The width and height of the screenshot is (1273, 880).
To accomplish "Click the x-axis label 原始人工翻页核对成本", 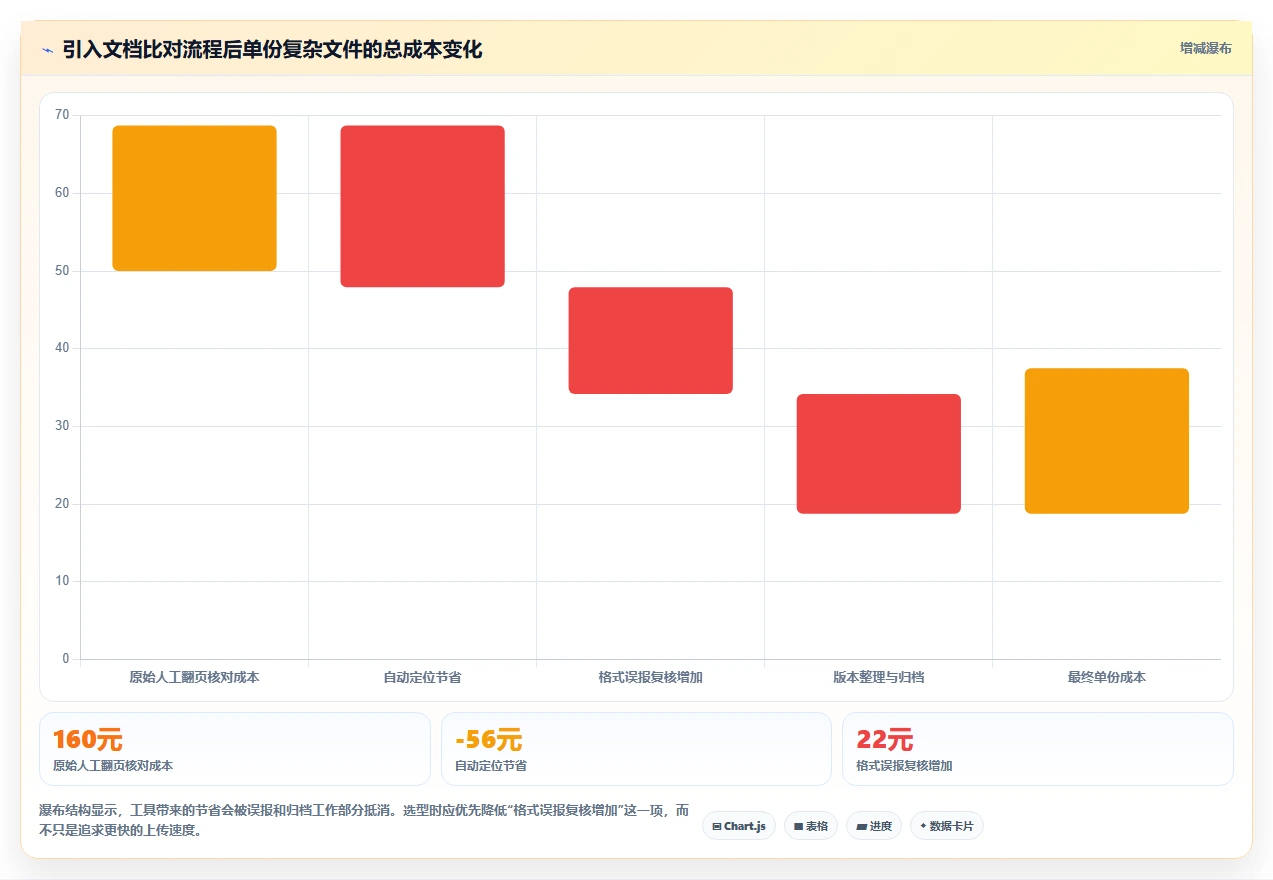I will [x=194, y=677].
